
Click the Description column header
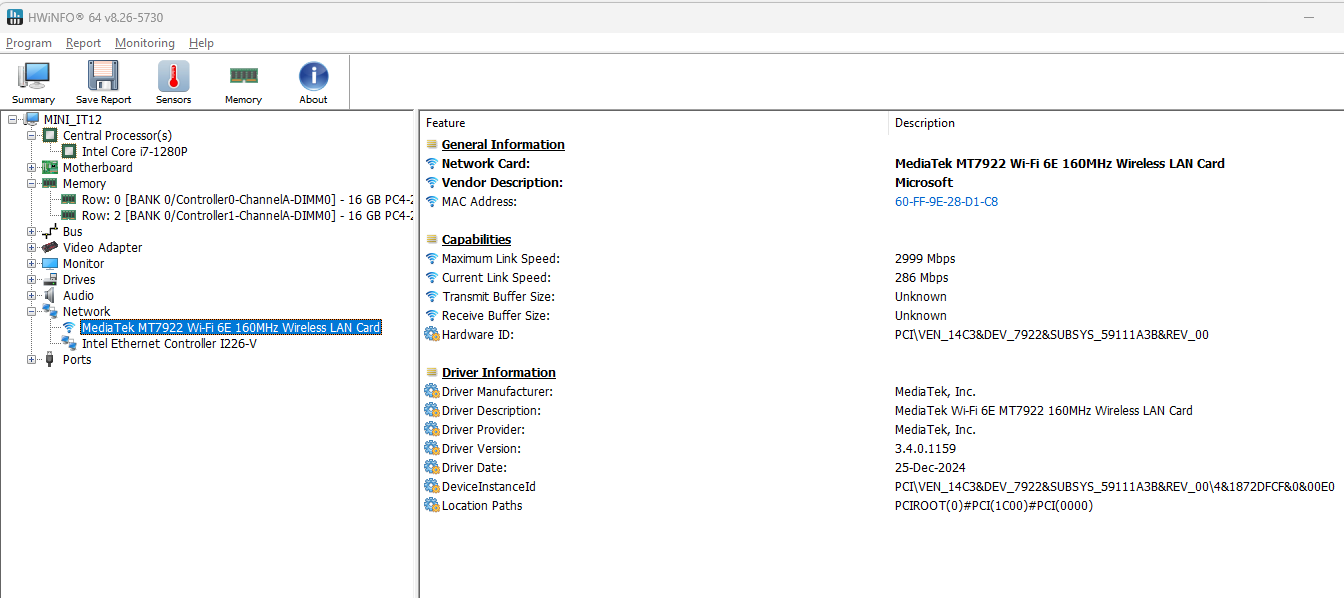pos(1116,123)
